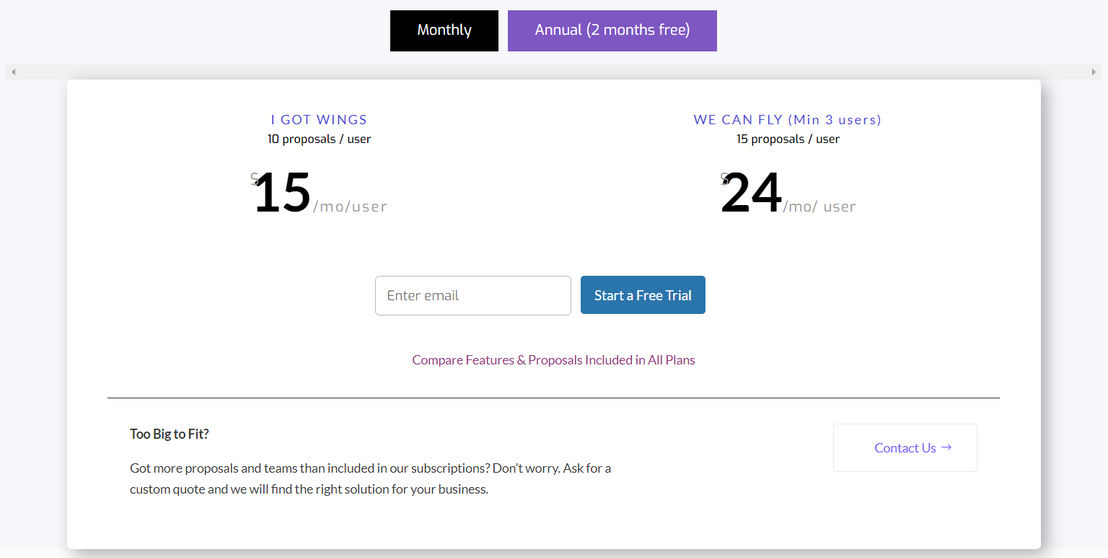This screenshot has width=1108, height=558.
Task: Focus the Enter email field
Action: coord(473,295)
